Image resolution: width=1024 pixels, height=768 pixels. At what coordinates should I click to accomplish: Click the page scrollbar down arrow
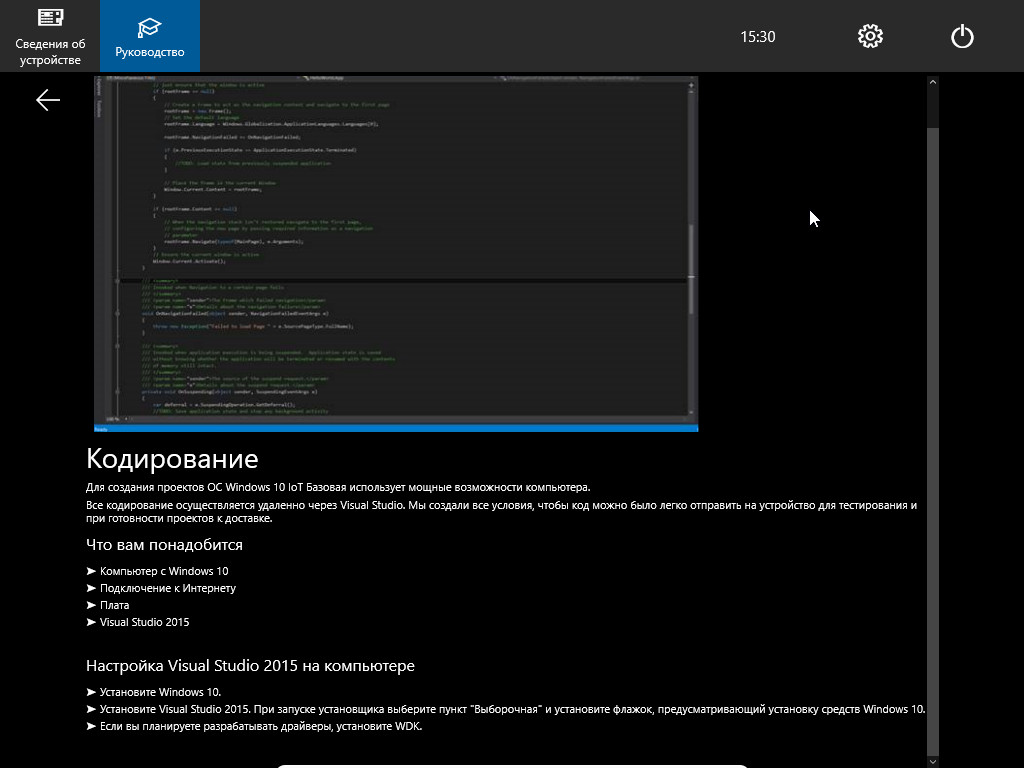tap(933, 761)
